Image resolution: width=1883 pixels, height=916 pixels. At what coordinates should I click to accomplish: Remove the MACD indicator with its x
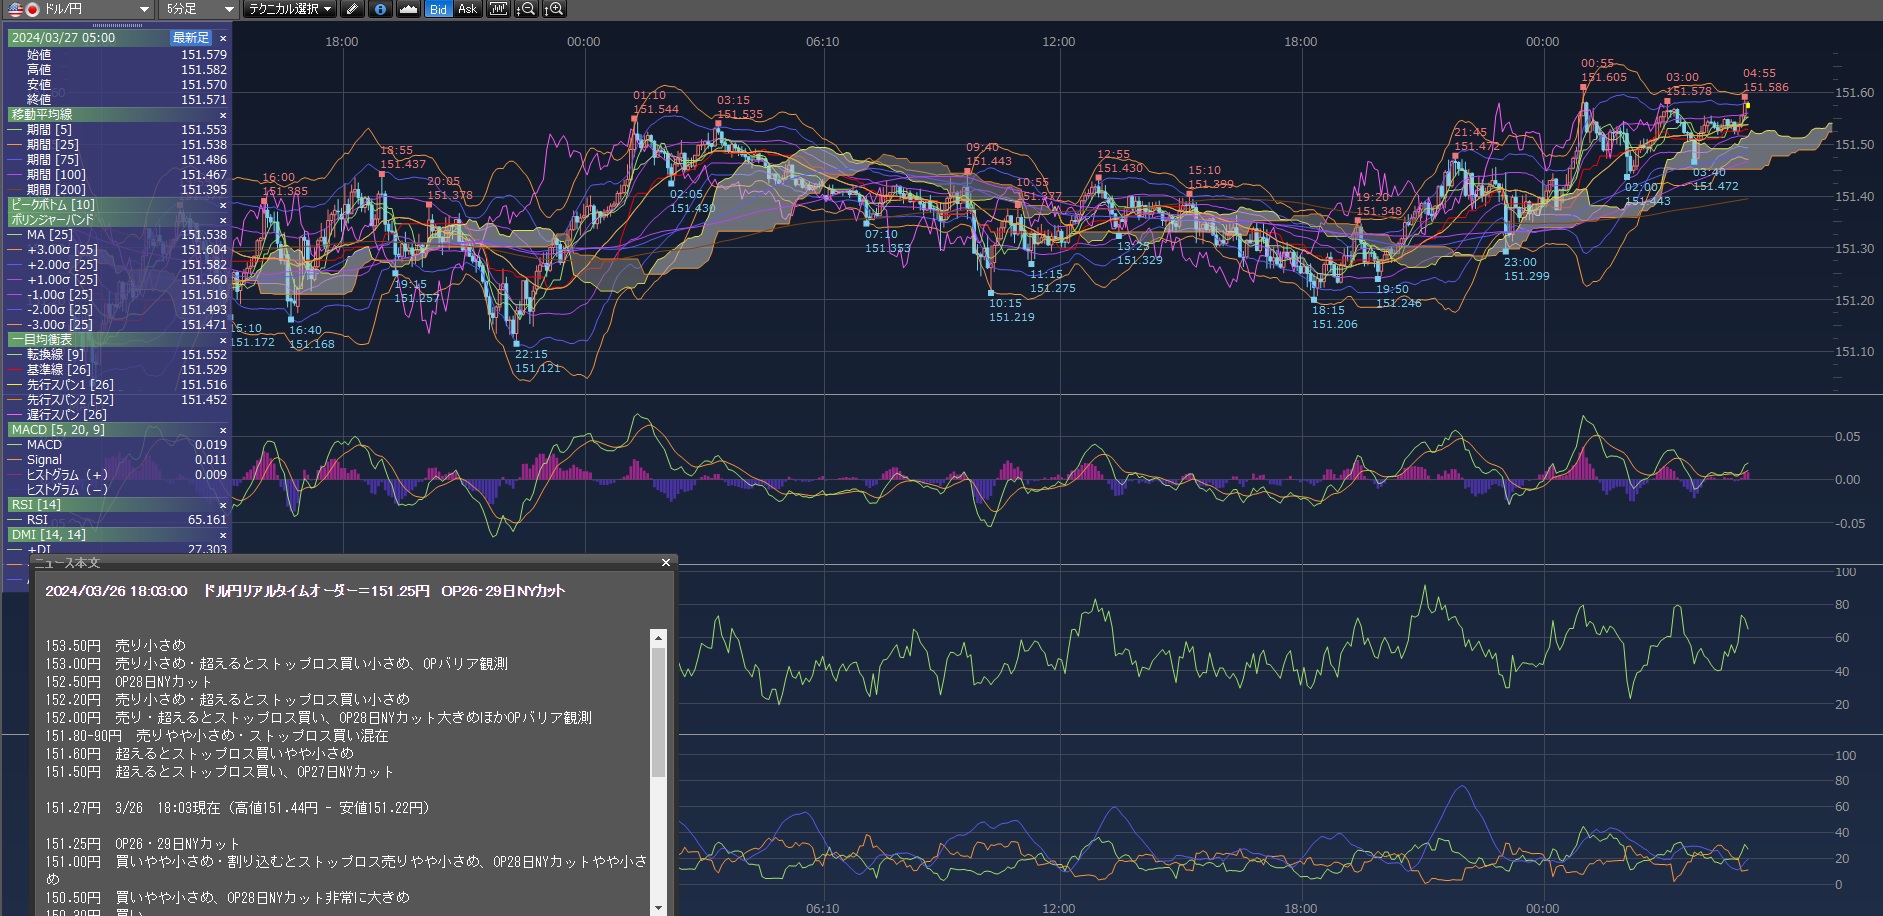point(223,430)
